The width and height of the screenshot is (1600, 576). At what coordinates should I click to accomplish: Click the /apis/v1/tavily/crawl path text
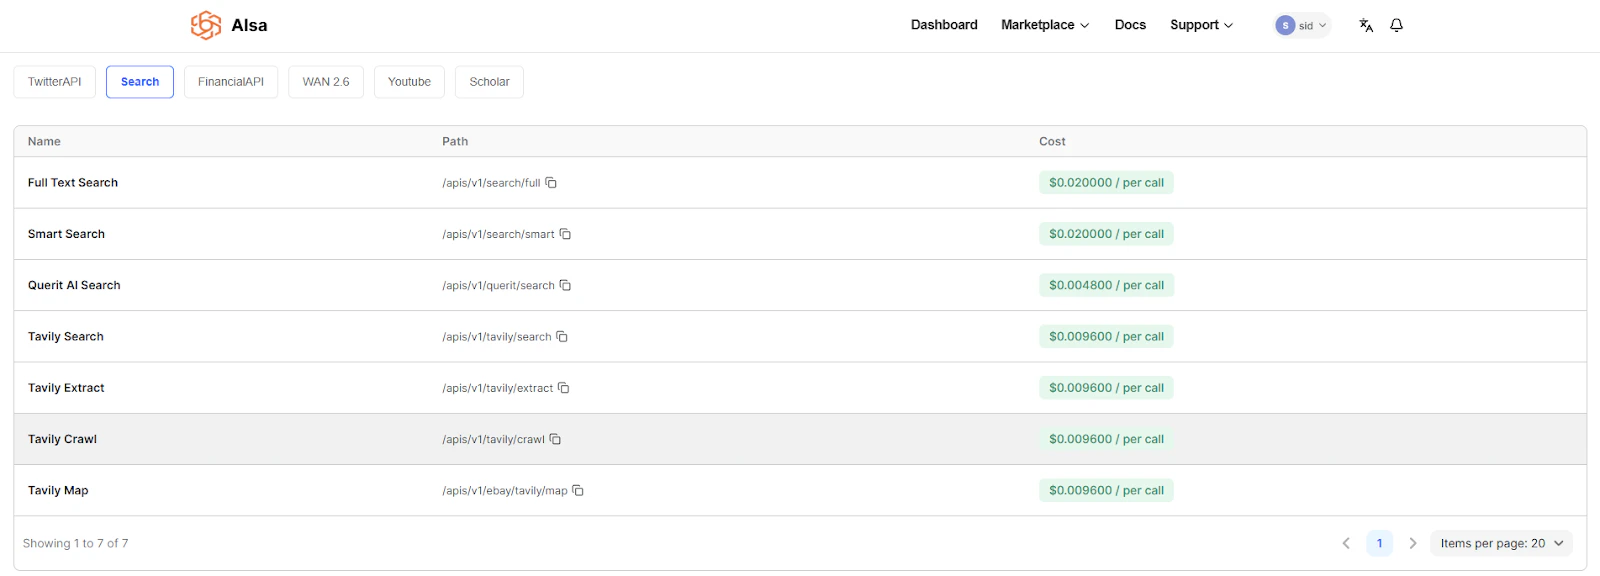pyautogui.click(x=493, y=439)
